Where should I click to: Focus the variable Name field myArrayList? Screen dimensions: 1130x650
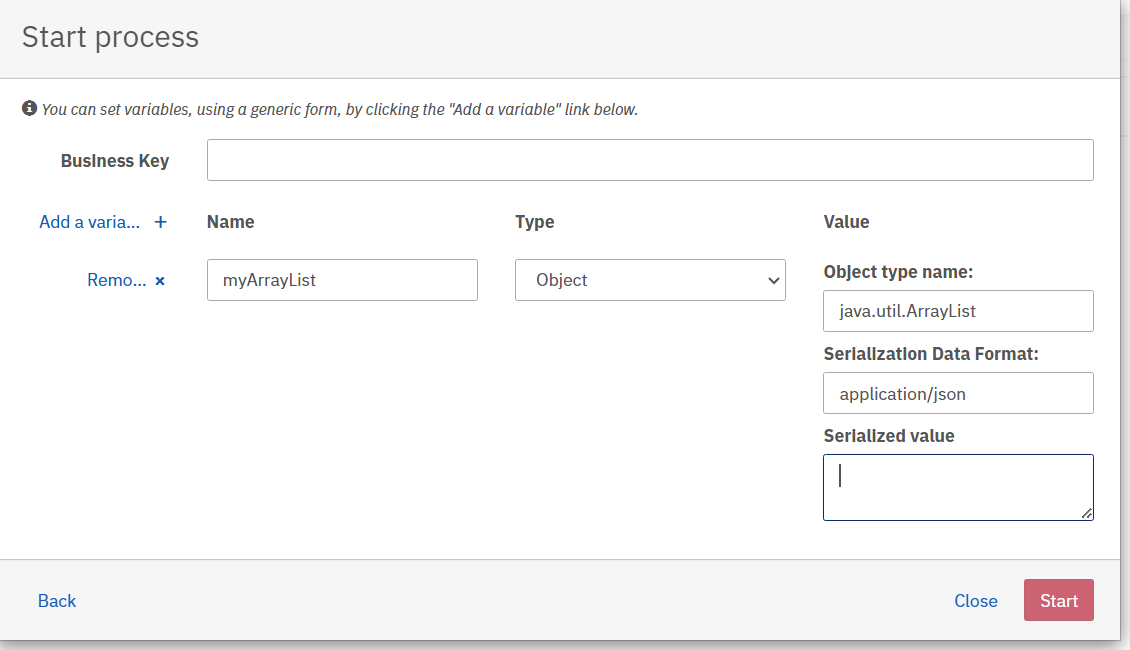[342, 280]
